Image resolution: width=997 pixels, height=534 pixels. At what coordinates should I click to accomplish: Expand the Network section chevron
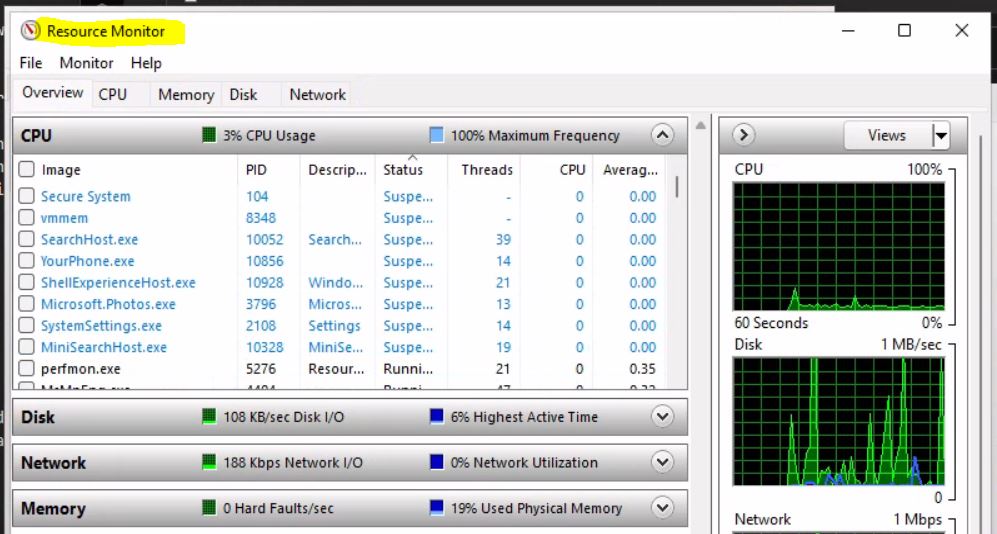(x=662, y=462)
